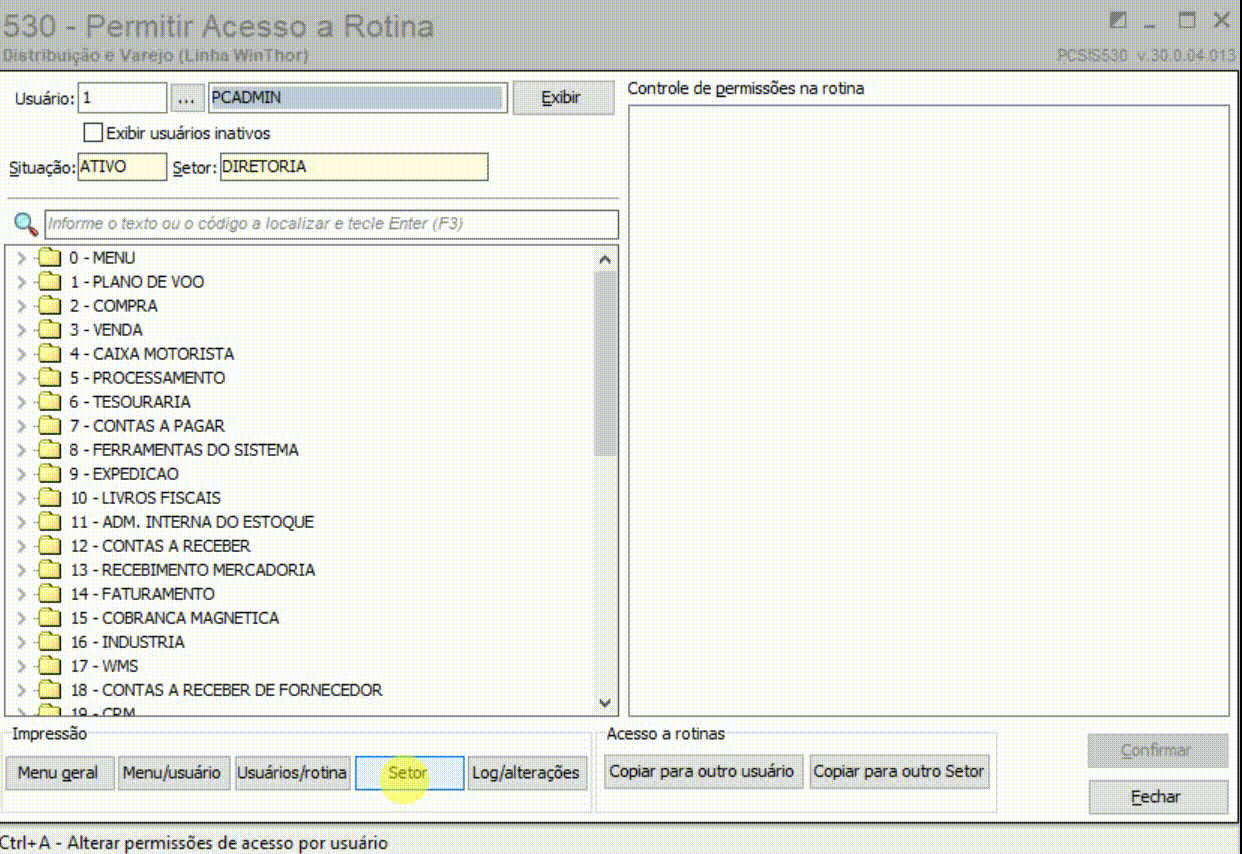This screenshot has height=854, width=1242.
Task: Click the folder icon of 16 - INDUSTRIA
Action: 50,642
